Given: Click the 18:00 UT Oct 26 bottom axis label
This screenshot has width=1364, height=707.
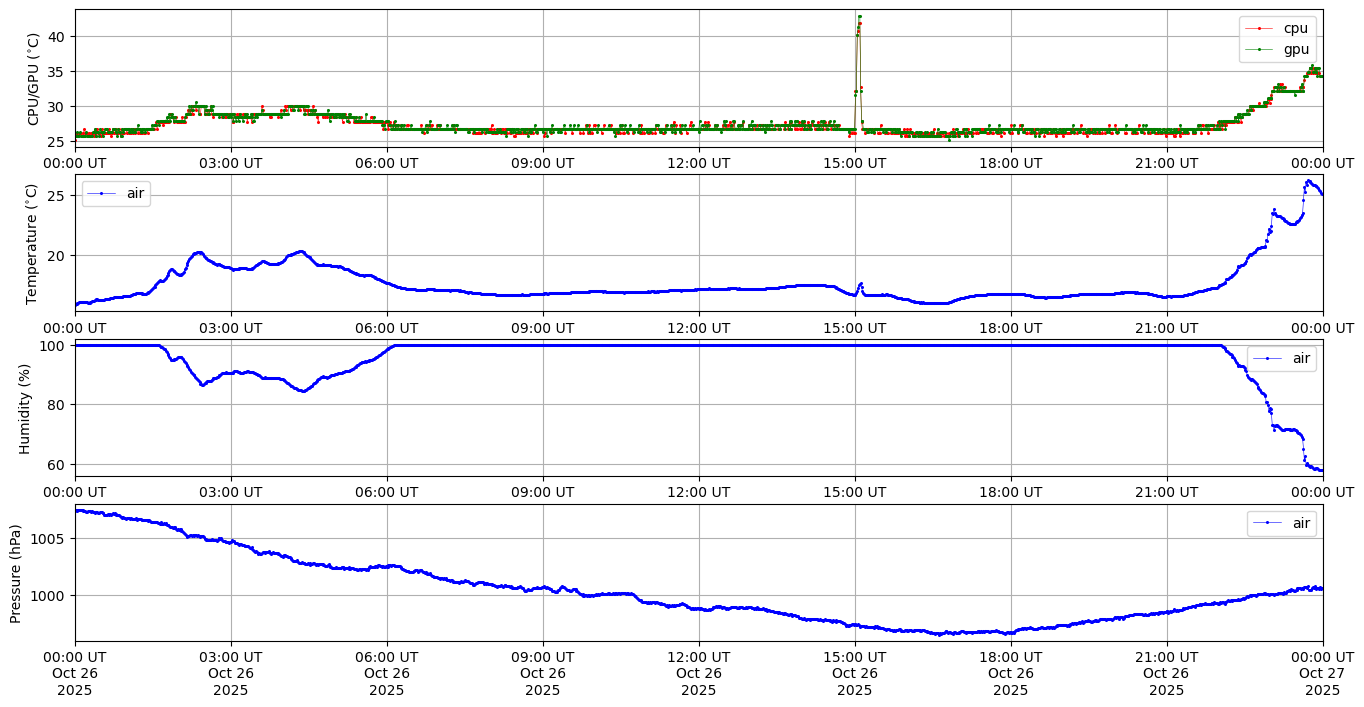Looking at the screenshot, I should 1010,673.
